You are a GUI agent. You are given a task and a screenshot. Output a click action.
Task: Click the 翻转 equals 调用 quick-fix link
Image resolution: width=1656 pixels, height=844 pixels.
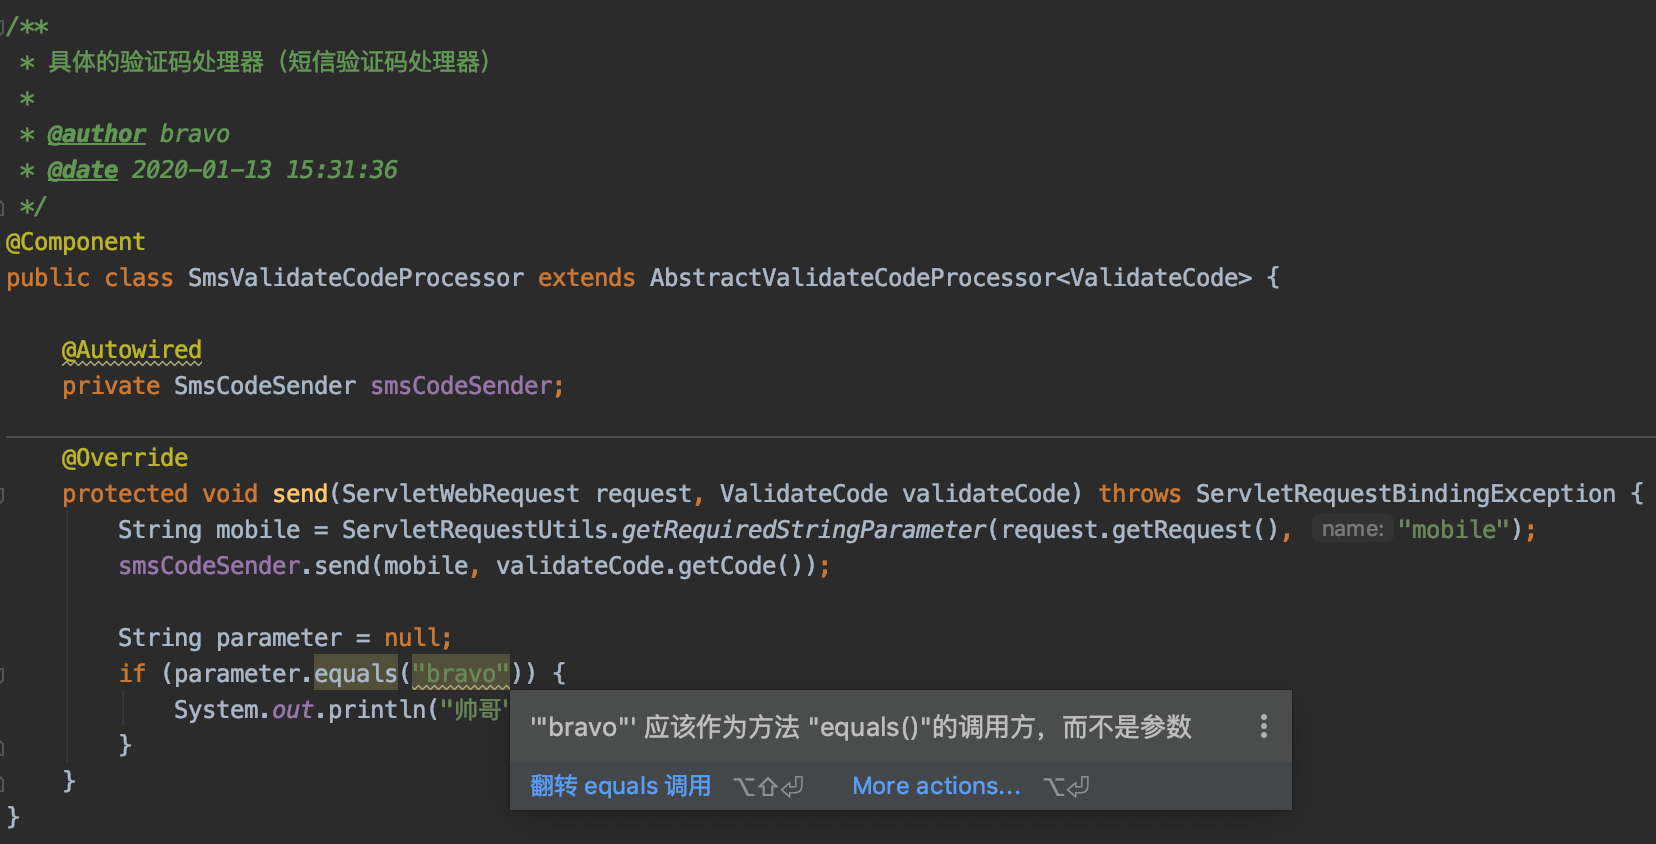[x=620, y=786]
